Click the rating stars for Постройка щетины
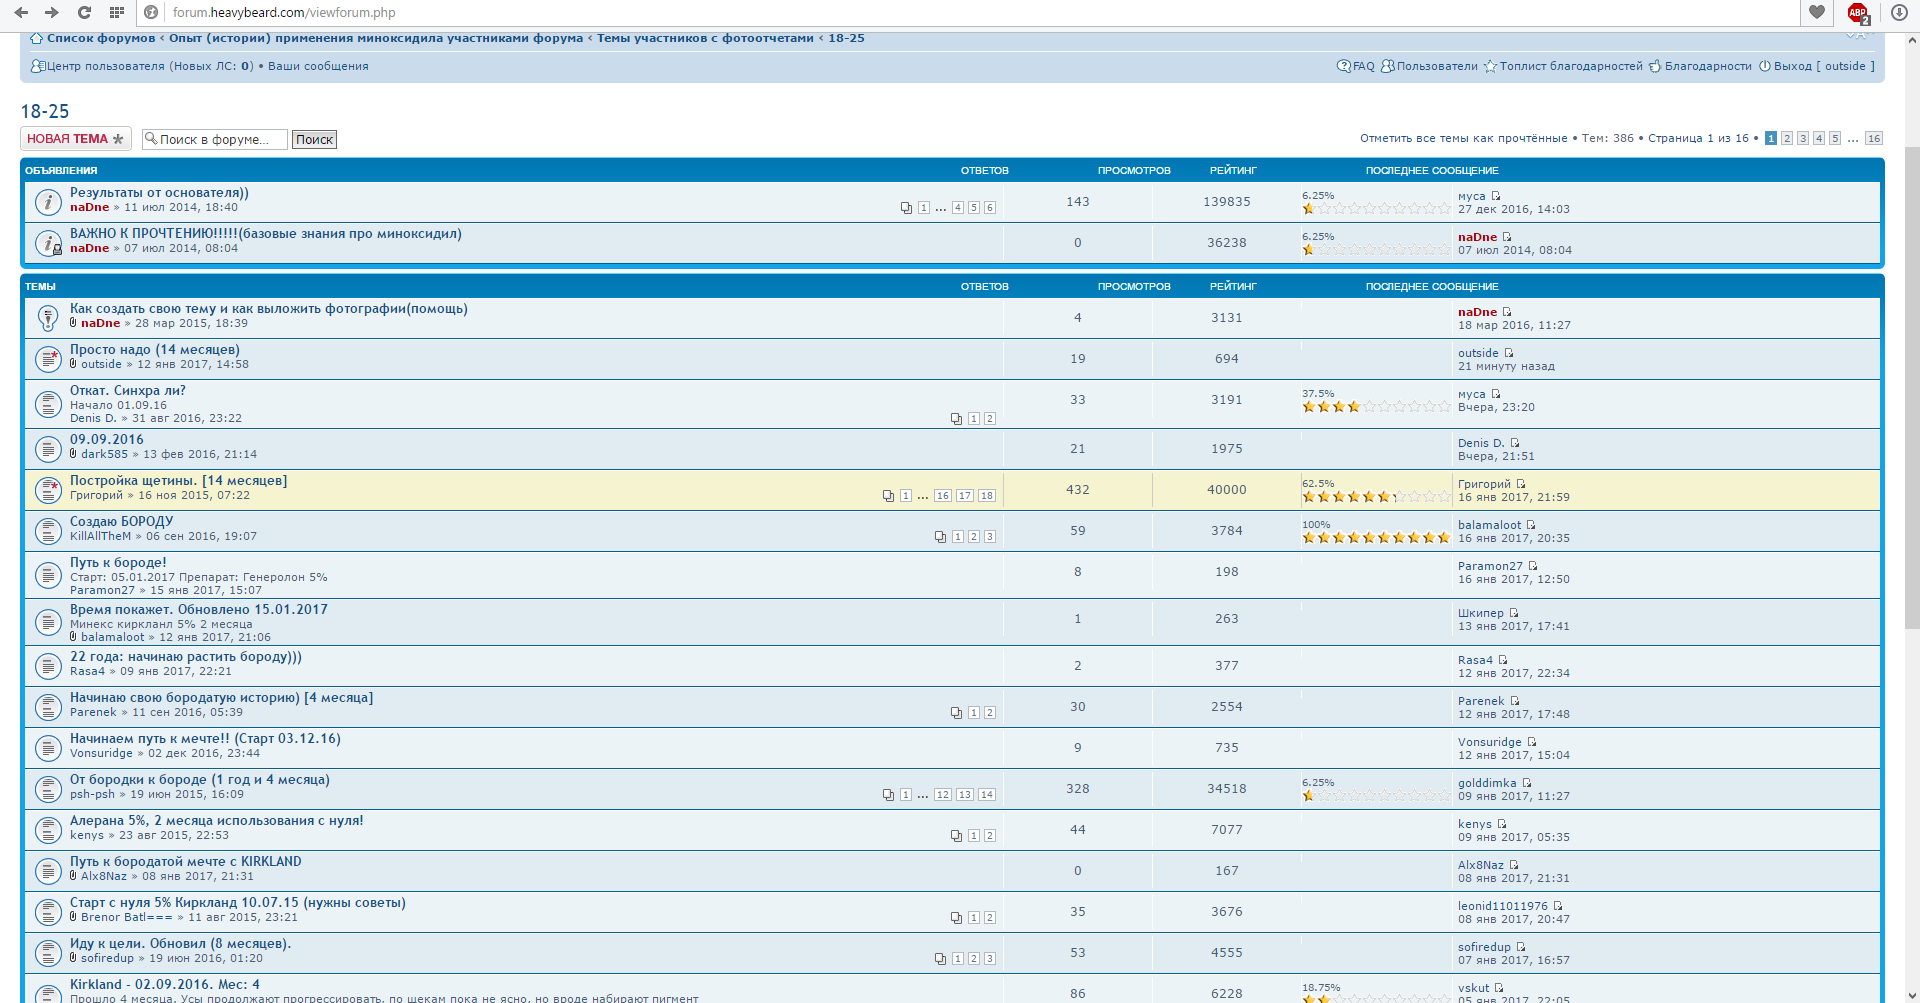Viewport: 1920px width, 1003px height. click(x=1376, y=496)
